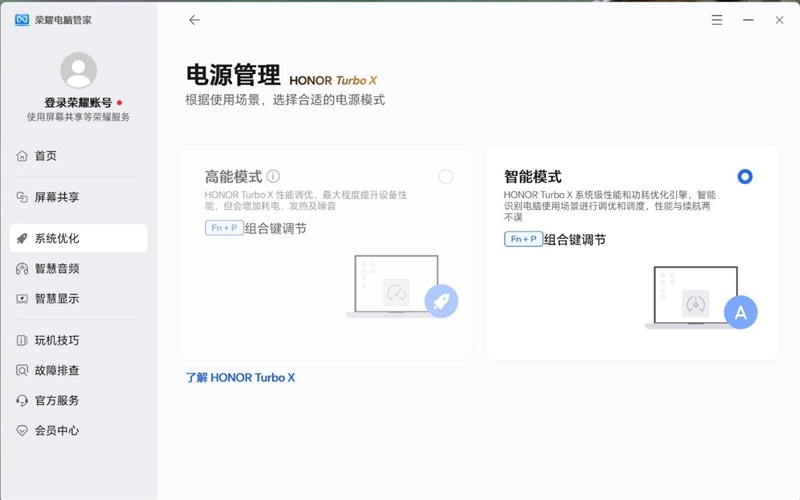Click the screen sharing icon beside 屏幕共享
The height and width of the screenshot is (500, 800).
pos(22,197)
